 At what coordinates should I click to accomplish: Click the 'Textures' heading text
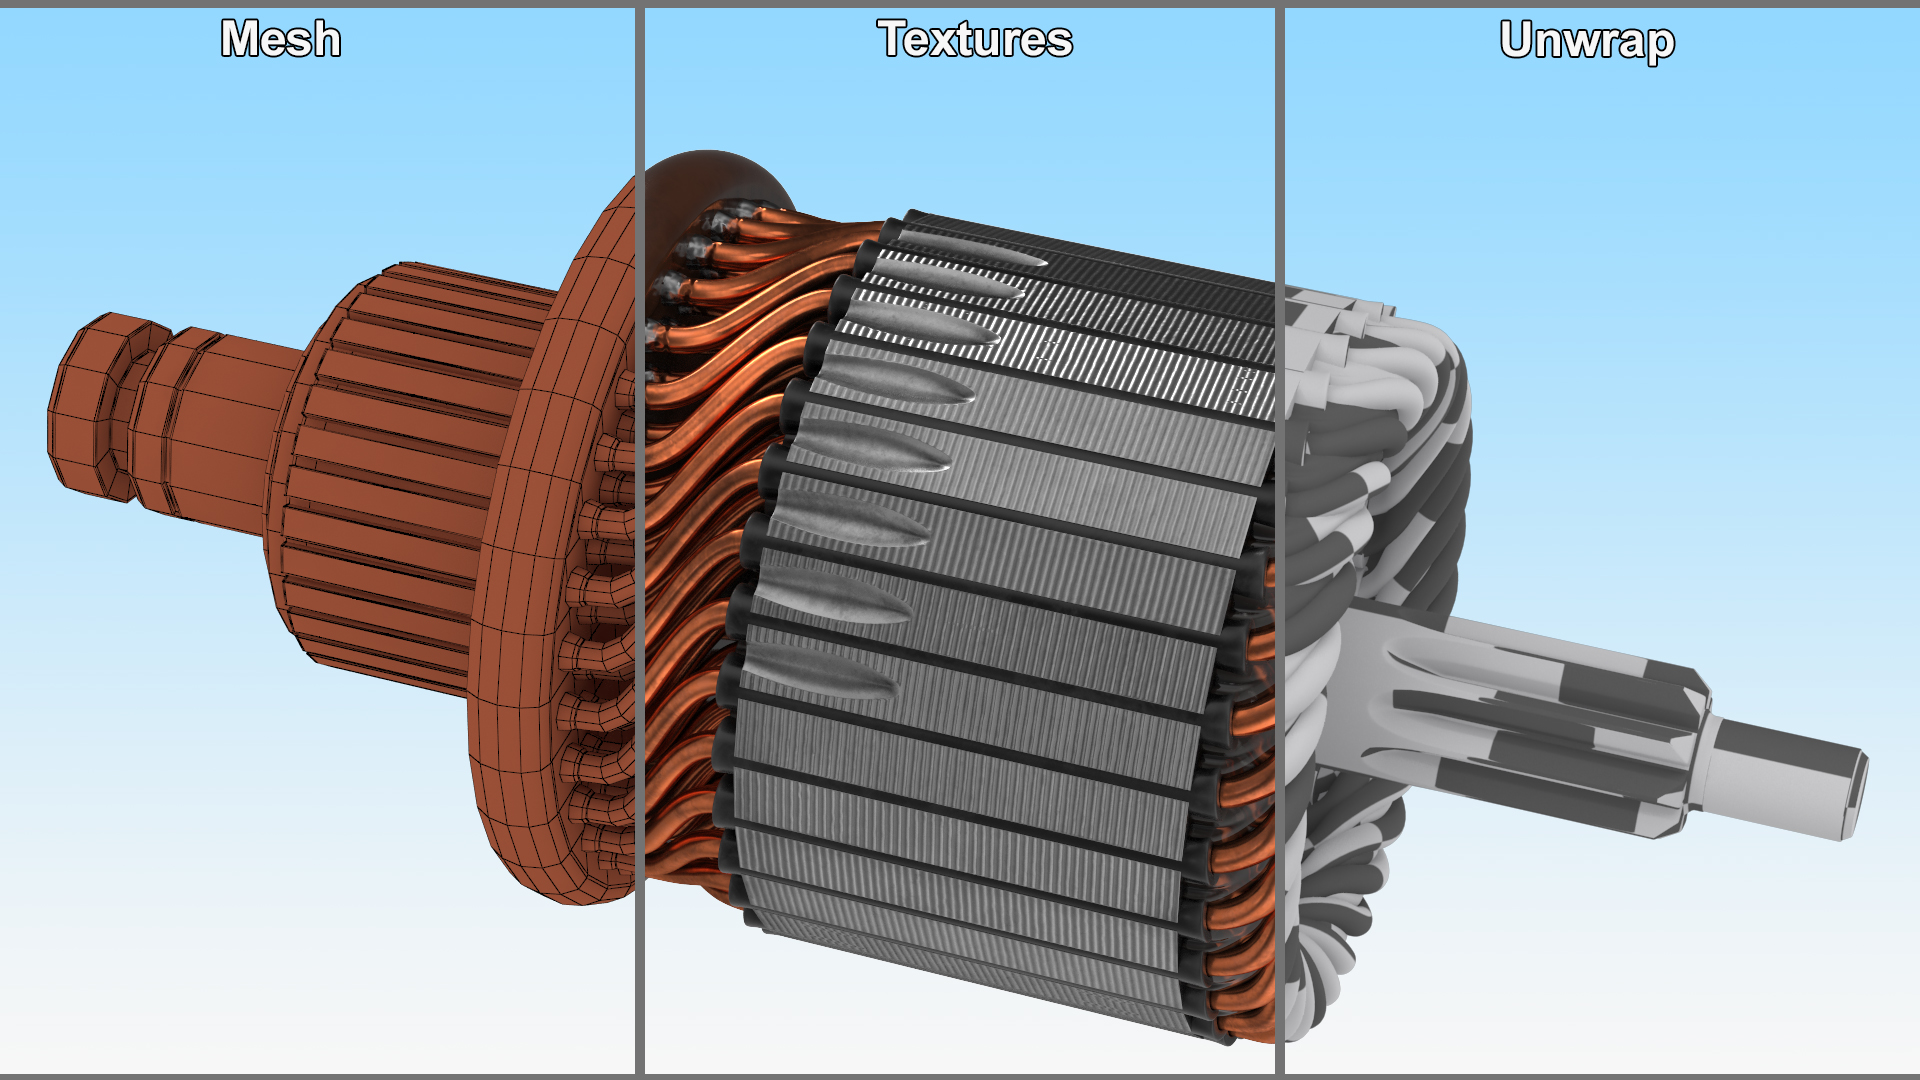click(x=975, y=40)
